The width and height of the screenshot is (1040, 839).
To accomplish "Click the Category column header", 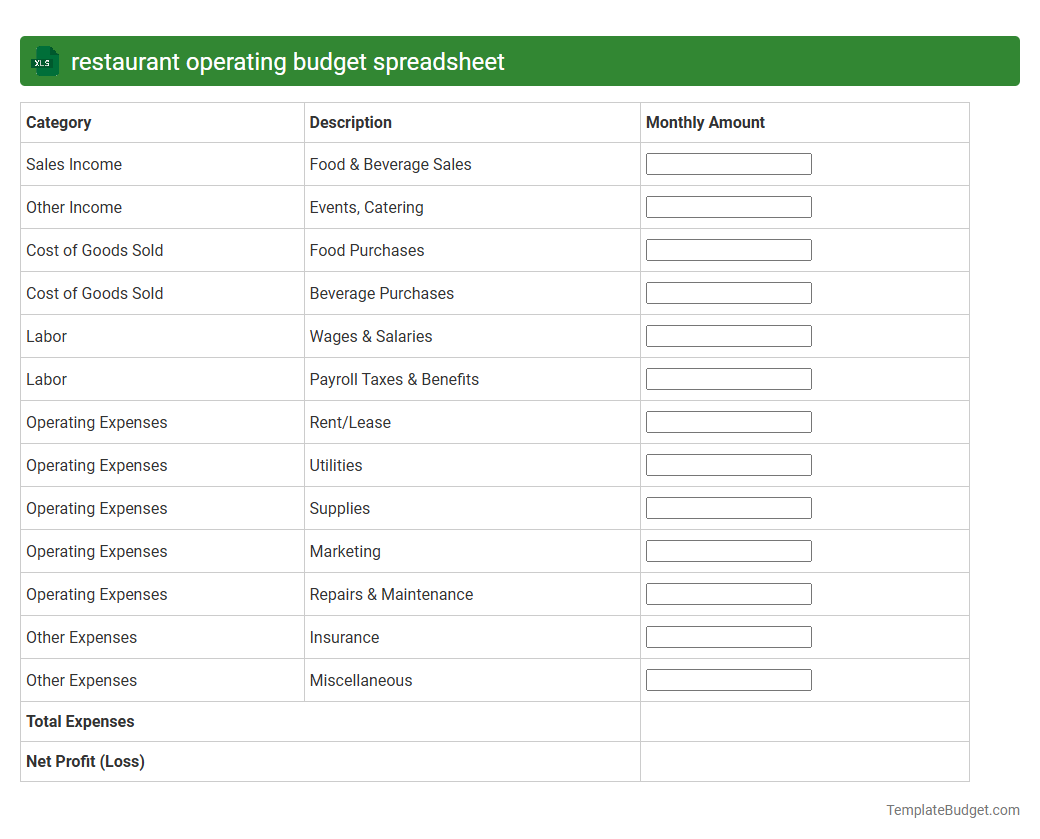I will [x=58, y=122].
